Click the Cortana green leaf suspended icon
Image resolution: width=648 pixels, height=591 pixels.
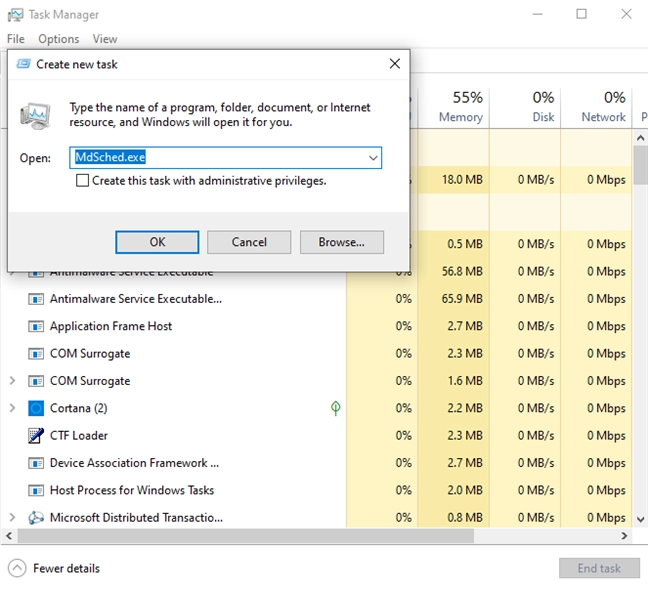click(x=336, y=408)
